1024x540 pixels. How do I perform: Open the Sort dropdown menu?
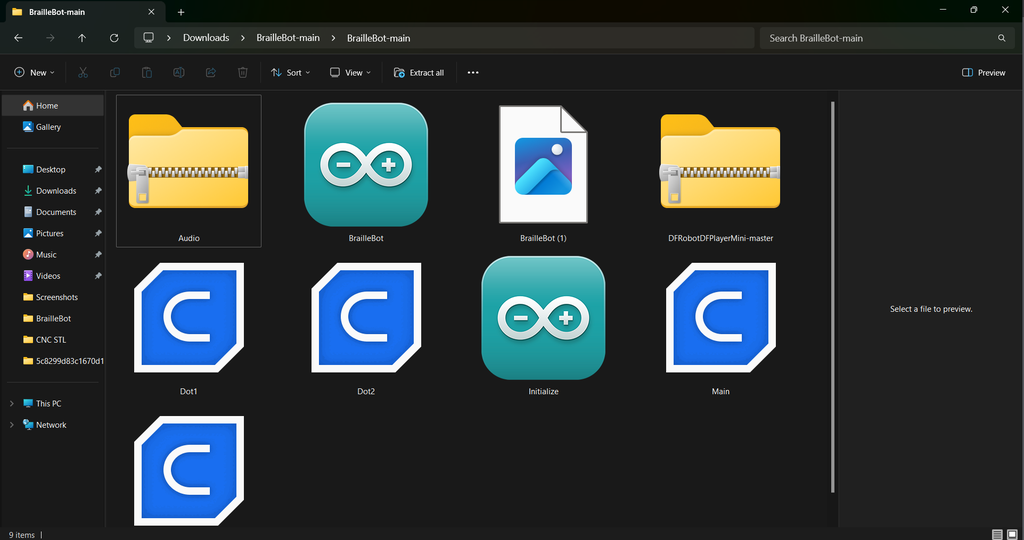(x=291, y=72)
